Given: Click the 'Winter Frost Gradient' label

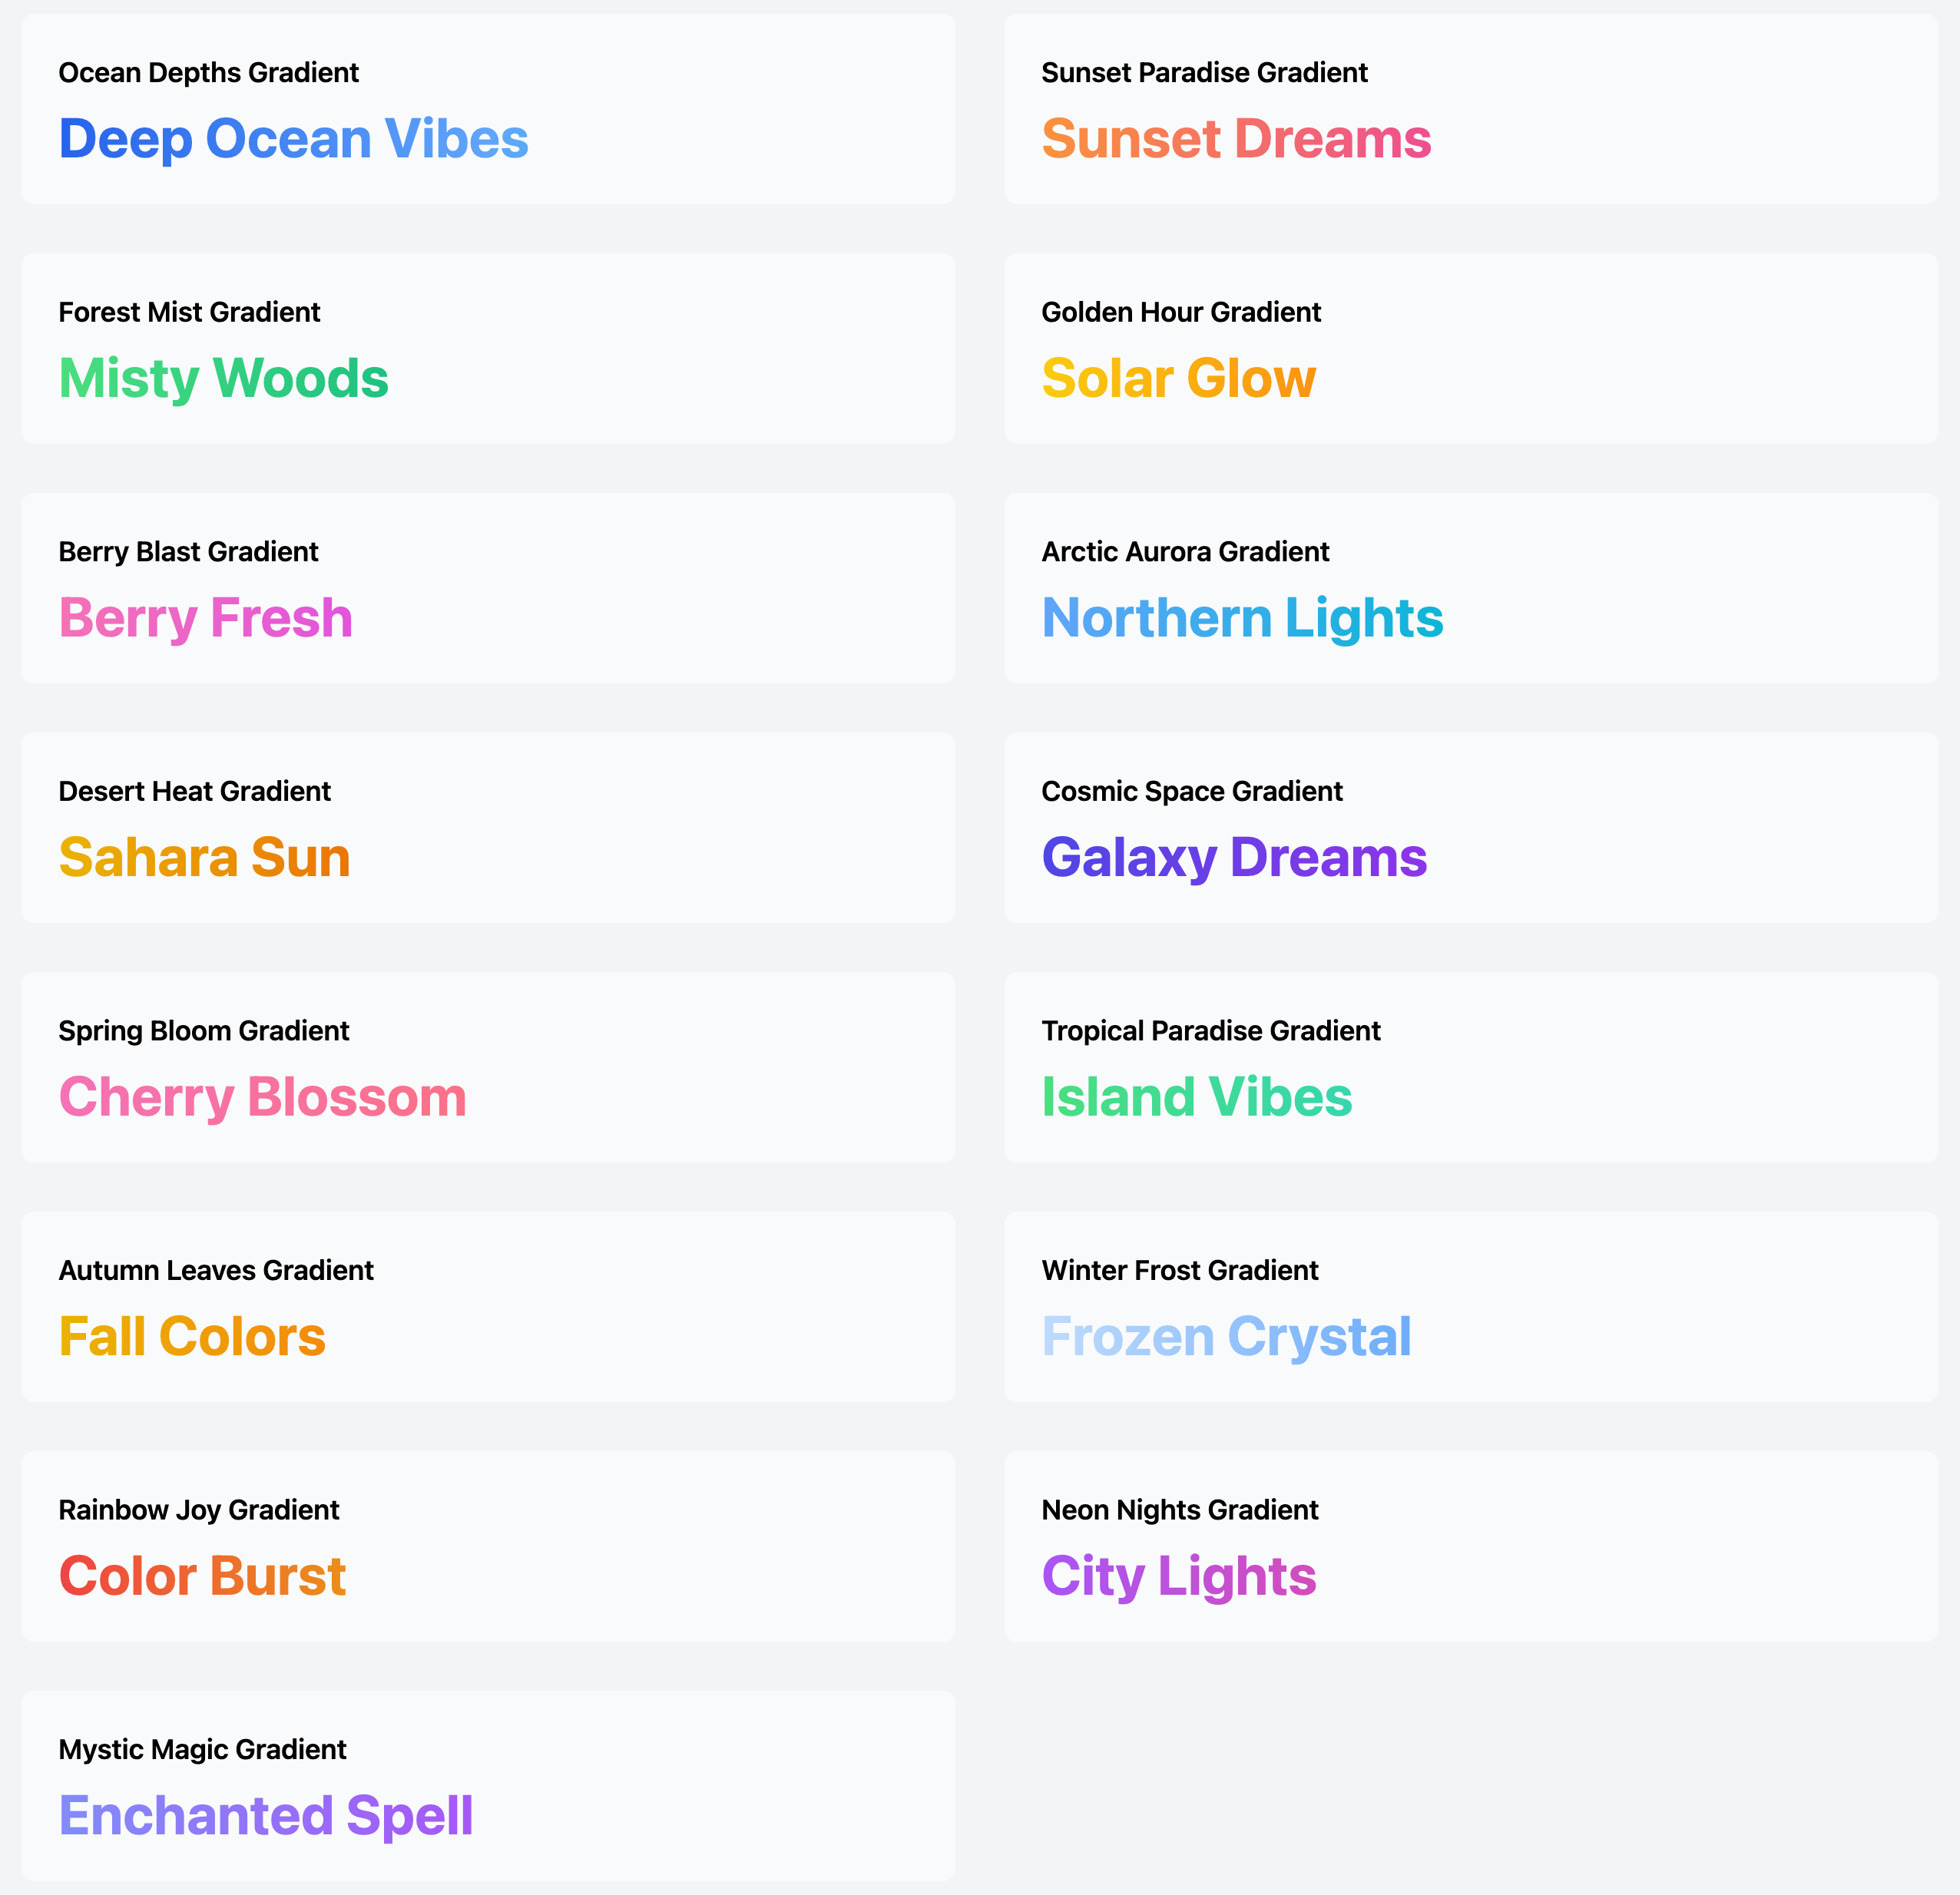Looking at the screenshot, I should (1179, 1270).
